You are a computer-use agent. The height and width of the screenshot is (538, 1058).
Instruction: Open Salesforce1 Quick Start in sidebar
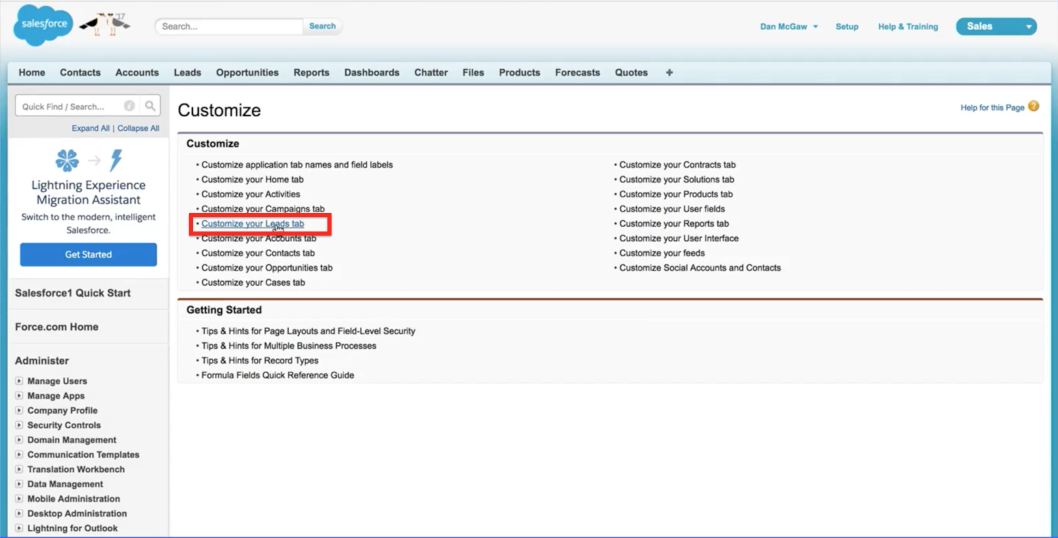tap(73, 293)
